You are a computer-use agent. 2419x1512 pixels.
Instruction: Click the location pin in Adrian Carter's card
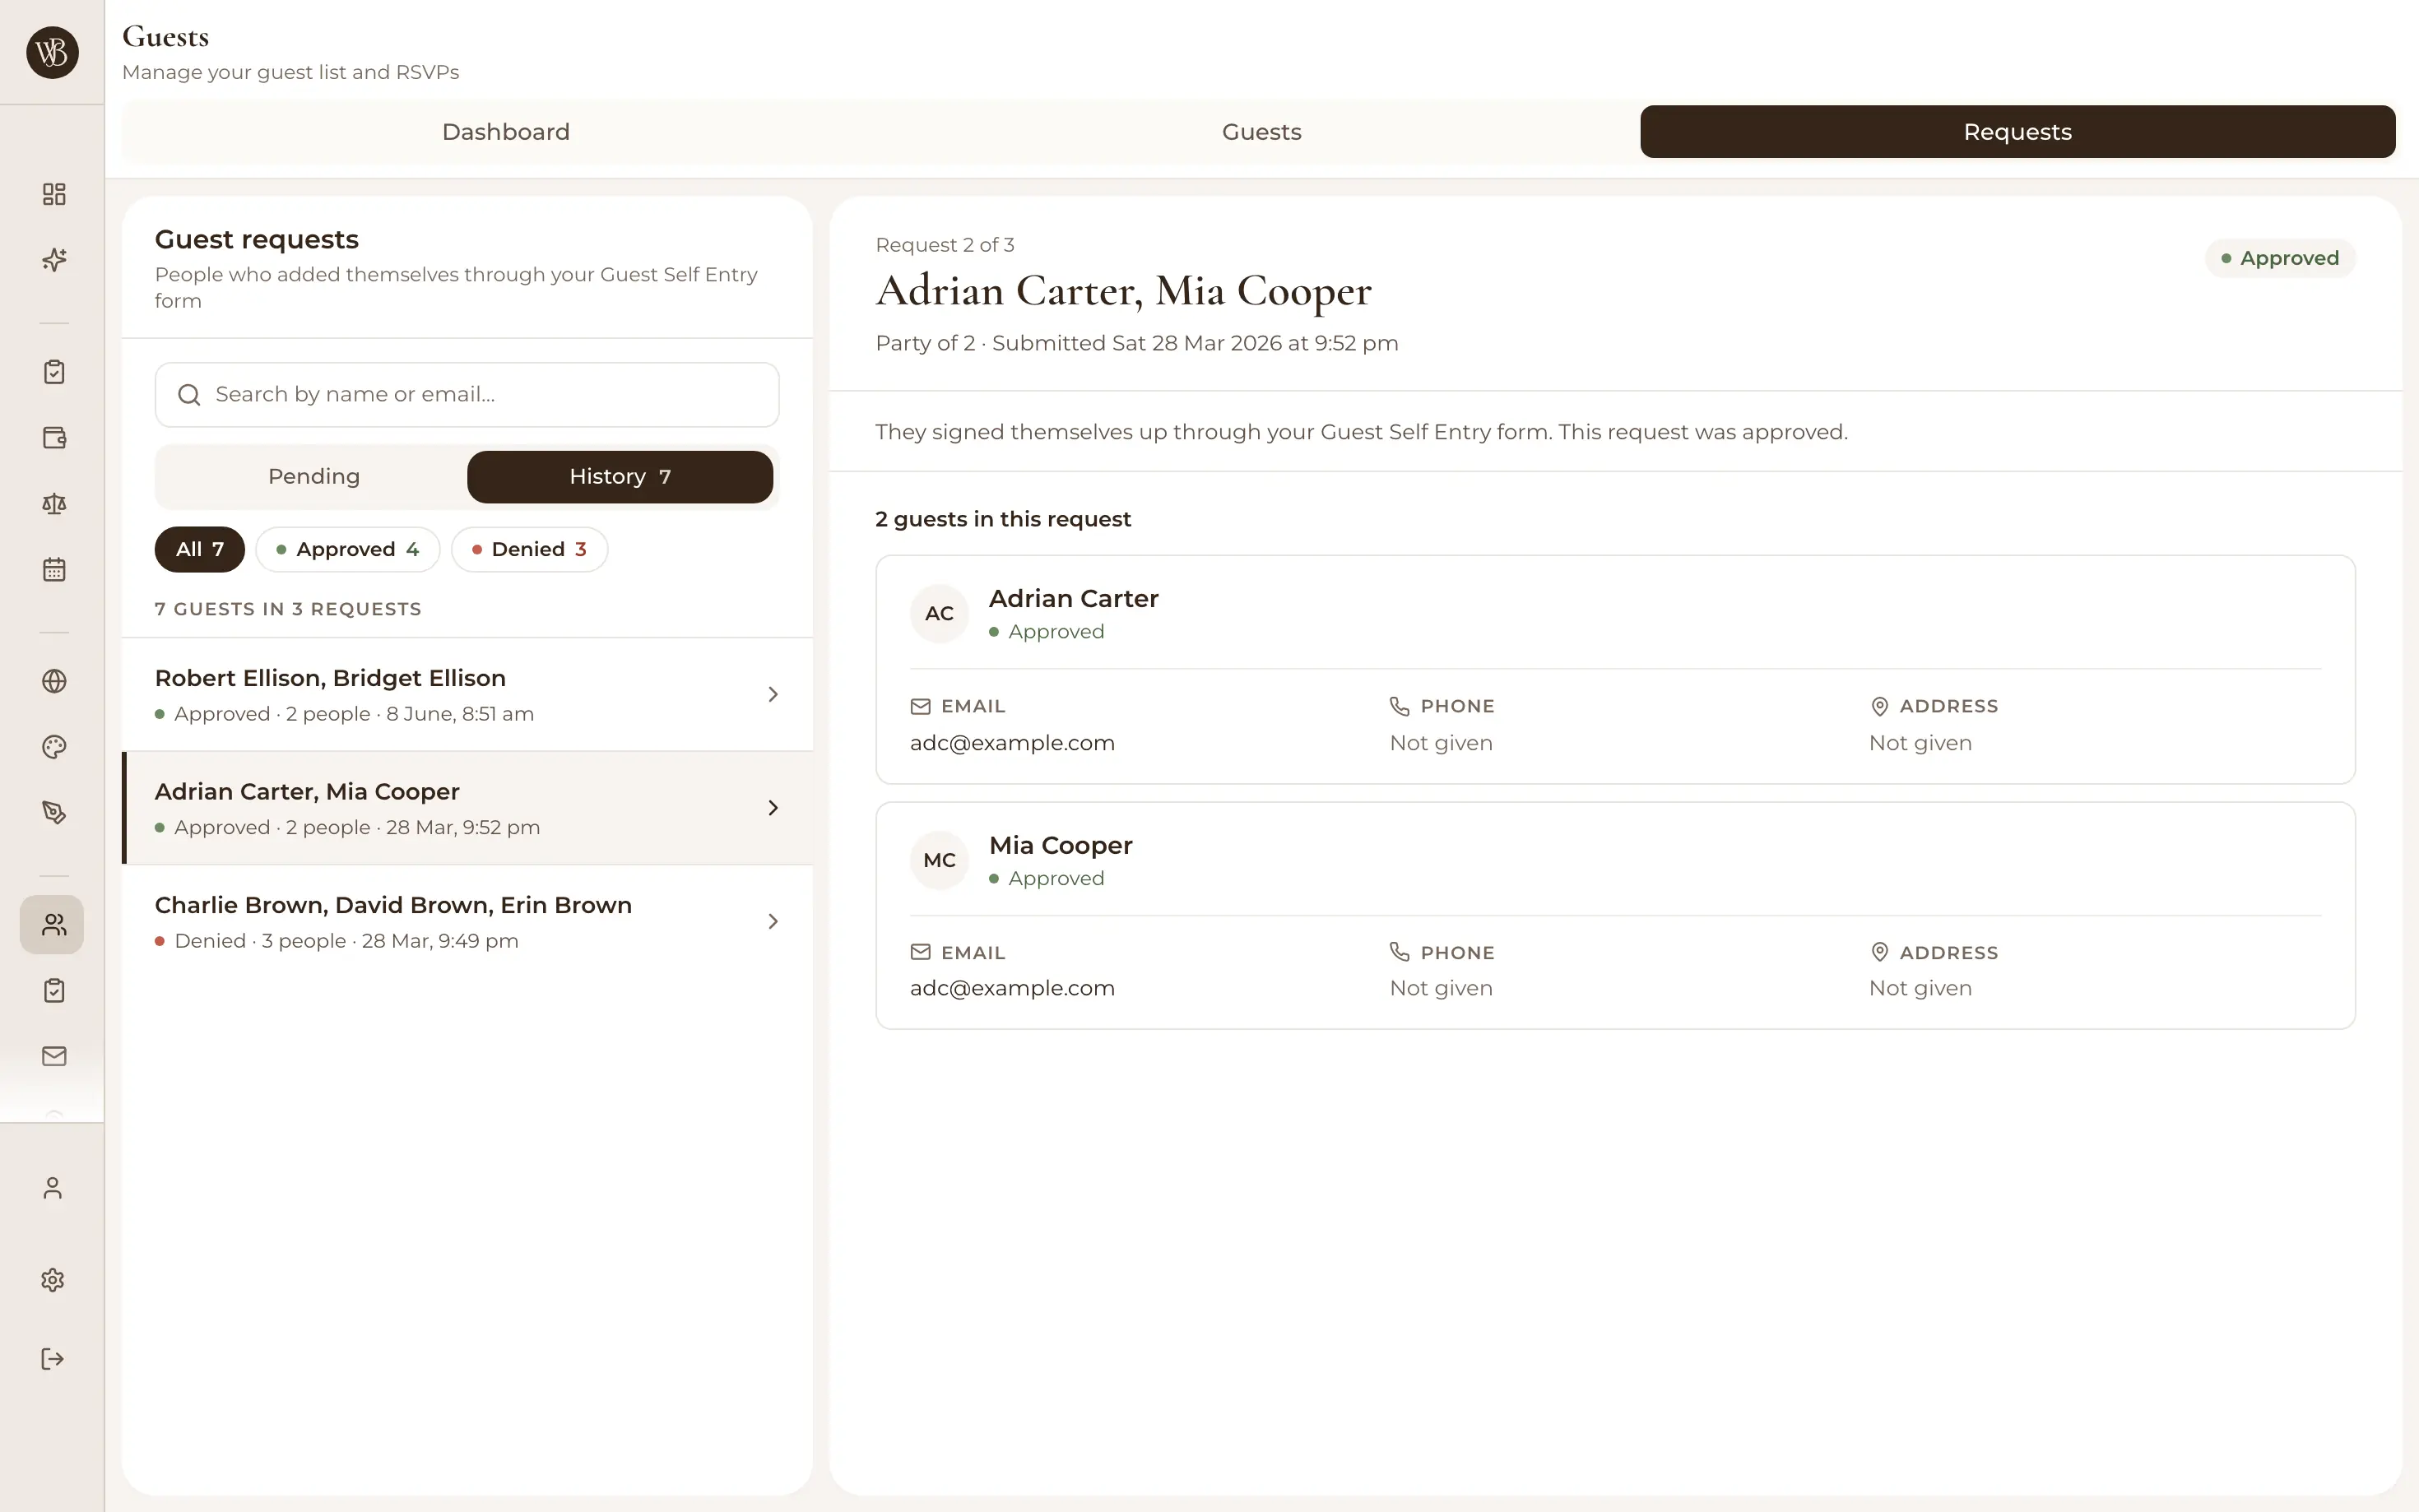[1879, 707]
